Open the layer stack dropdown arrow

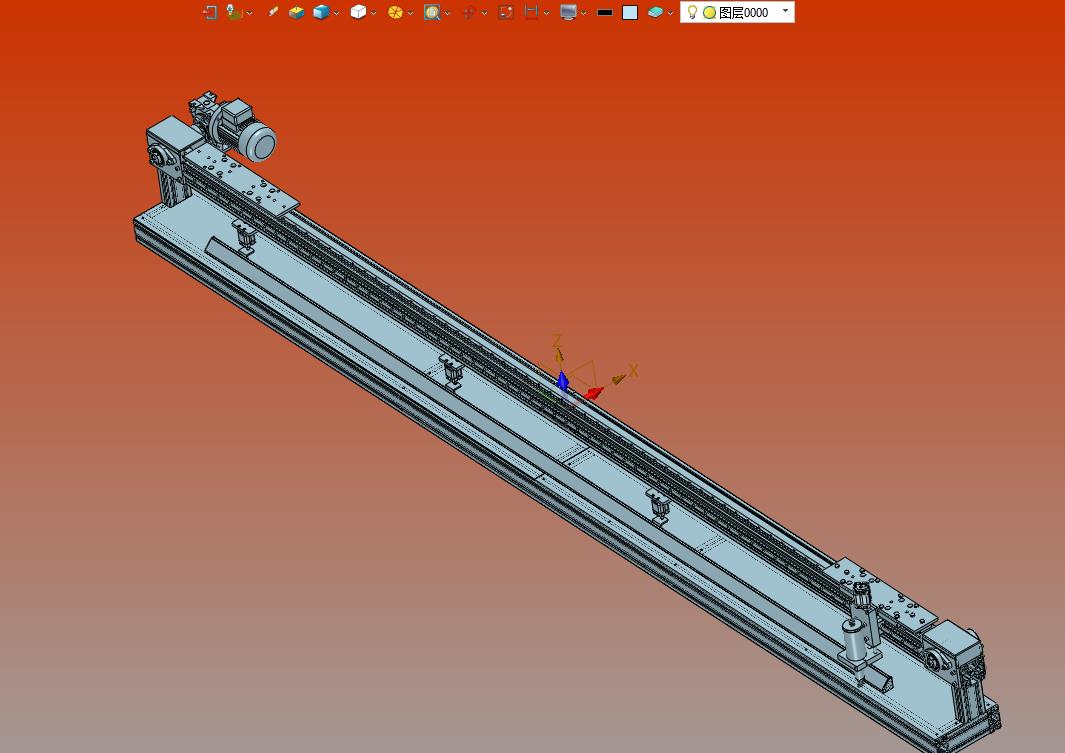(670, 13)
